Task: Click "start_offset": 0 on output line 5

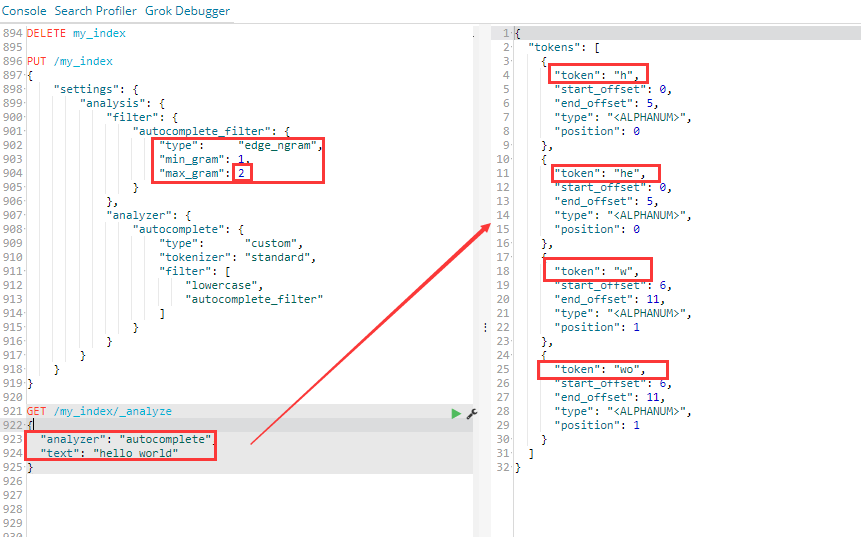Action: [613, 89]
